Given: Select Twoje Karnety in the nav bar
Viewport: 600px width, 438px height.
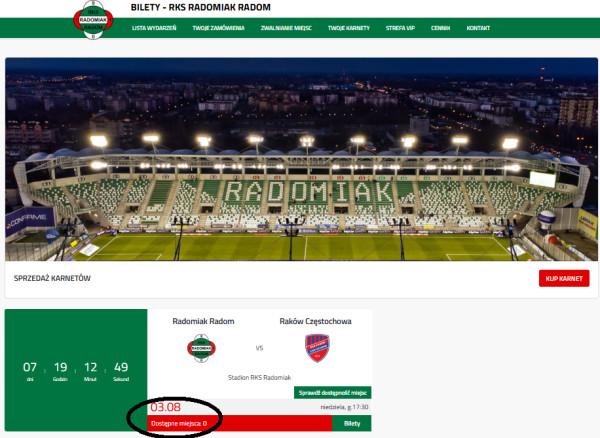Looking at the screenshot, I should tap(349, 28).
